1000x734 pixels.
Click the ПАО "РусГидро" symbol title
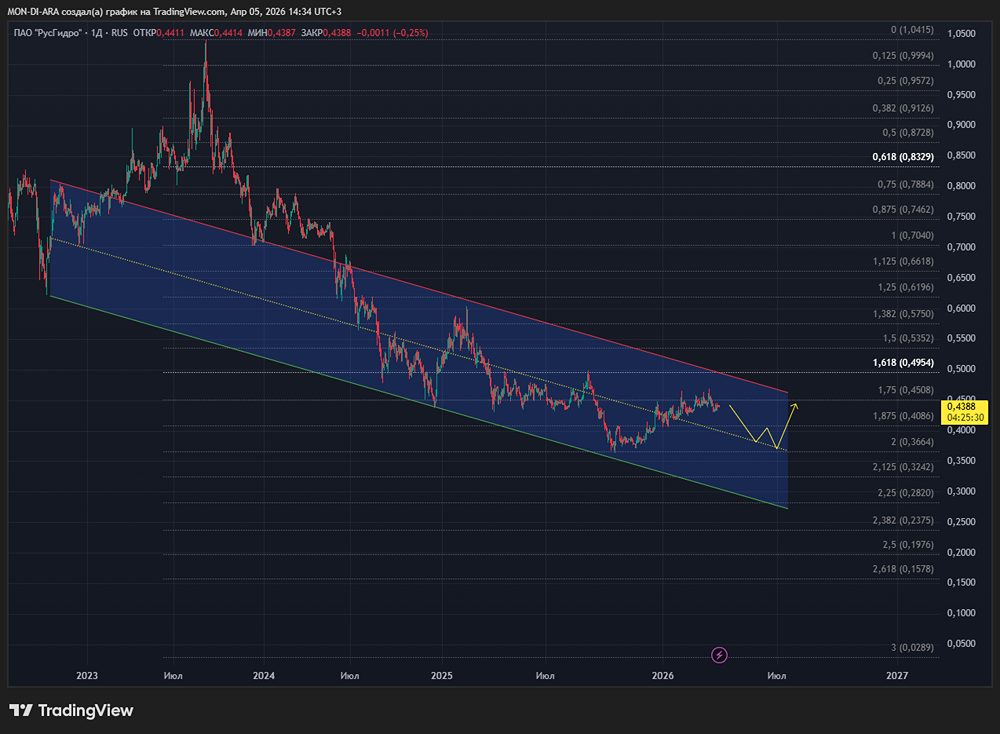pyautogui.click(x=48, y=33)
